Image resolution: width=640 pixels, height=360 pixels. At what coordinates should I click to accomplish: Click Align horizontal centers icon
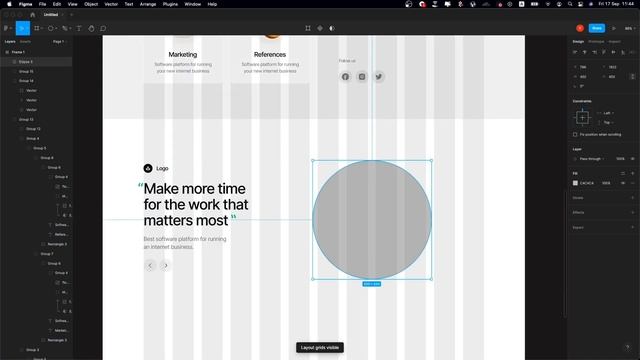(584, 52)
